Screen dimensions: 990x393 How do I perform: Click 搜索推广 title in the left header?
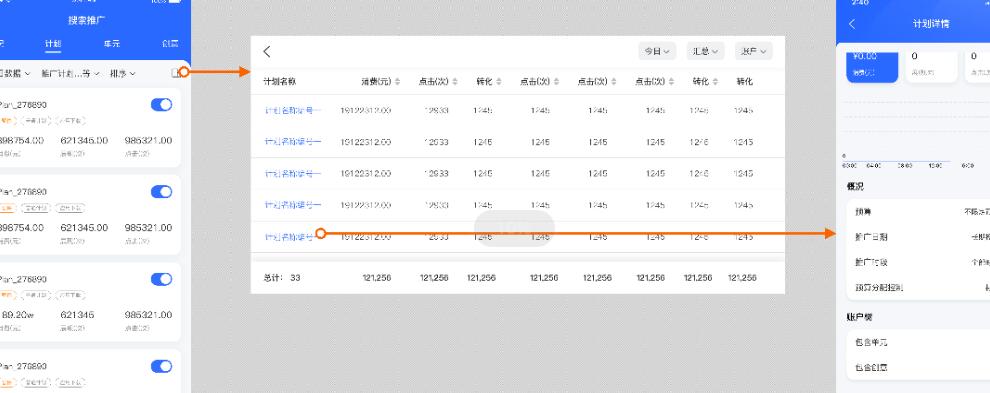[x=85, y=20]
